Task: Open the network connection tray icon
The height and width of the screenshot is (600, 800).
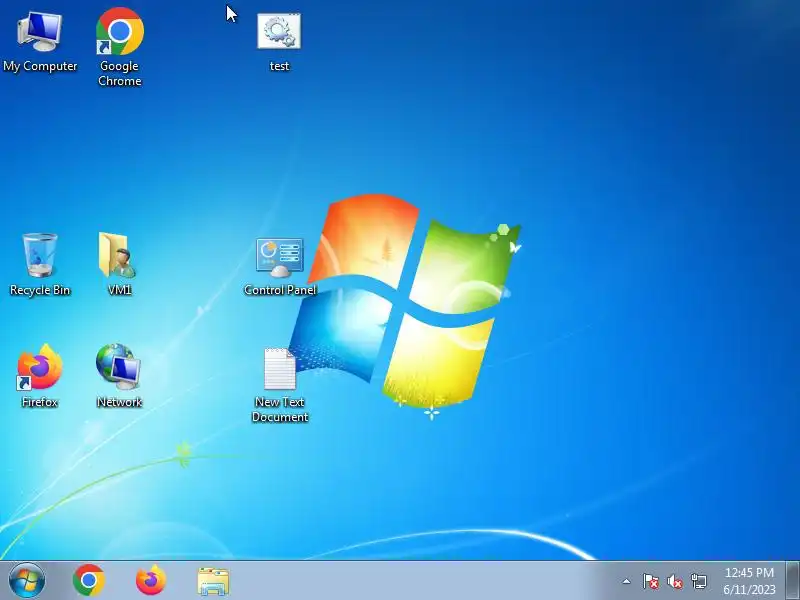Action: 698,581
